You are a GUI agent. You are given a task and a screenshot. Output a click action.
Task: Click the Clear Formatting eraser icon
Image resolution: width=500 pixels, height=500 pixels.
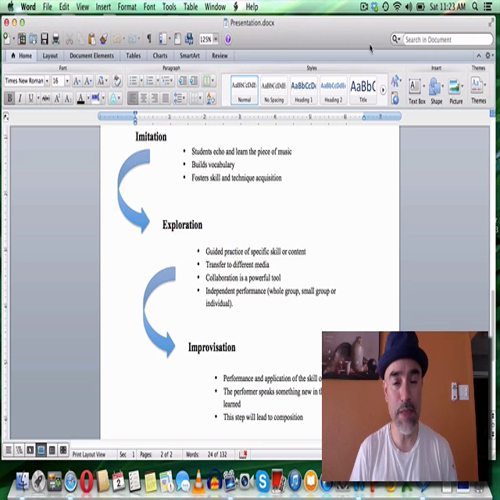pyautogui.click(x=117, y=81)
